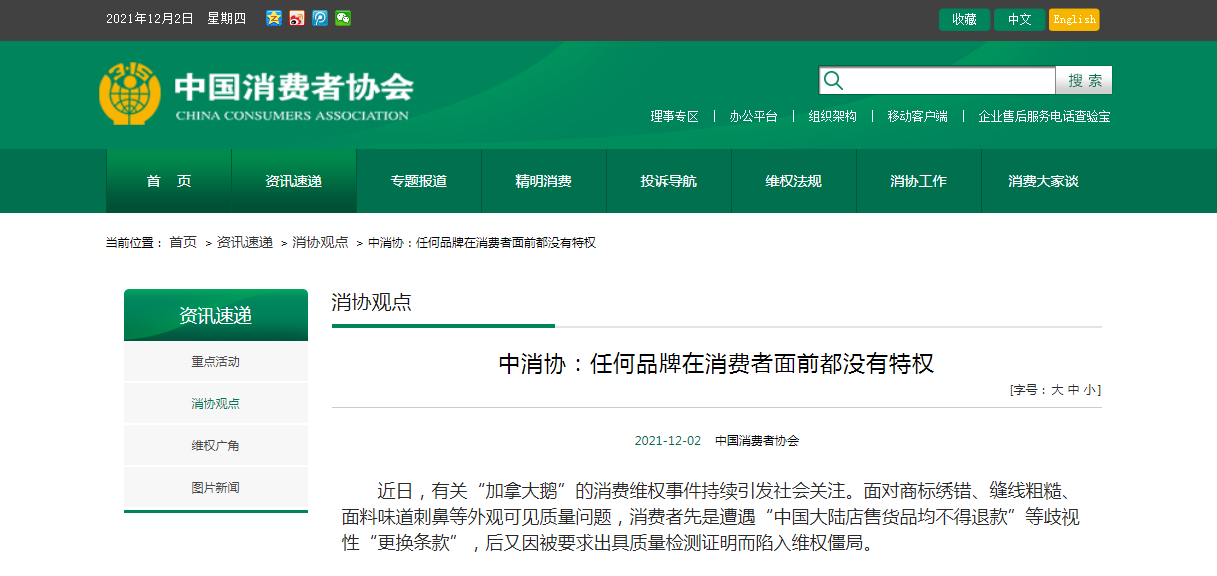This screenshot has width=1217, height=576.
Task: Open the 投诉导航 navigation item
Action: pyautogui.click(x=669, y=181)
